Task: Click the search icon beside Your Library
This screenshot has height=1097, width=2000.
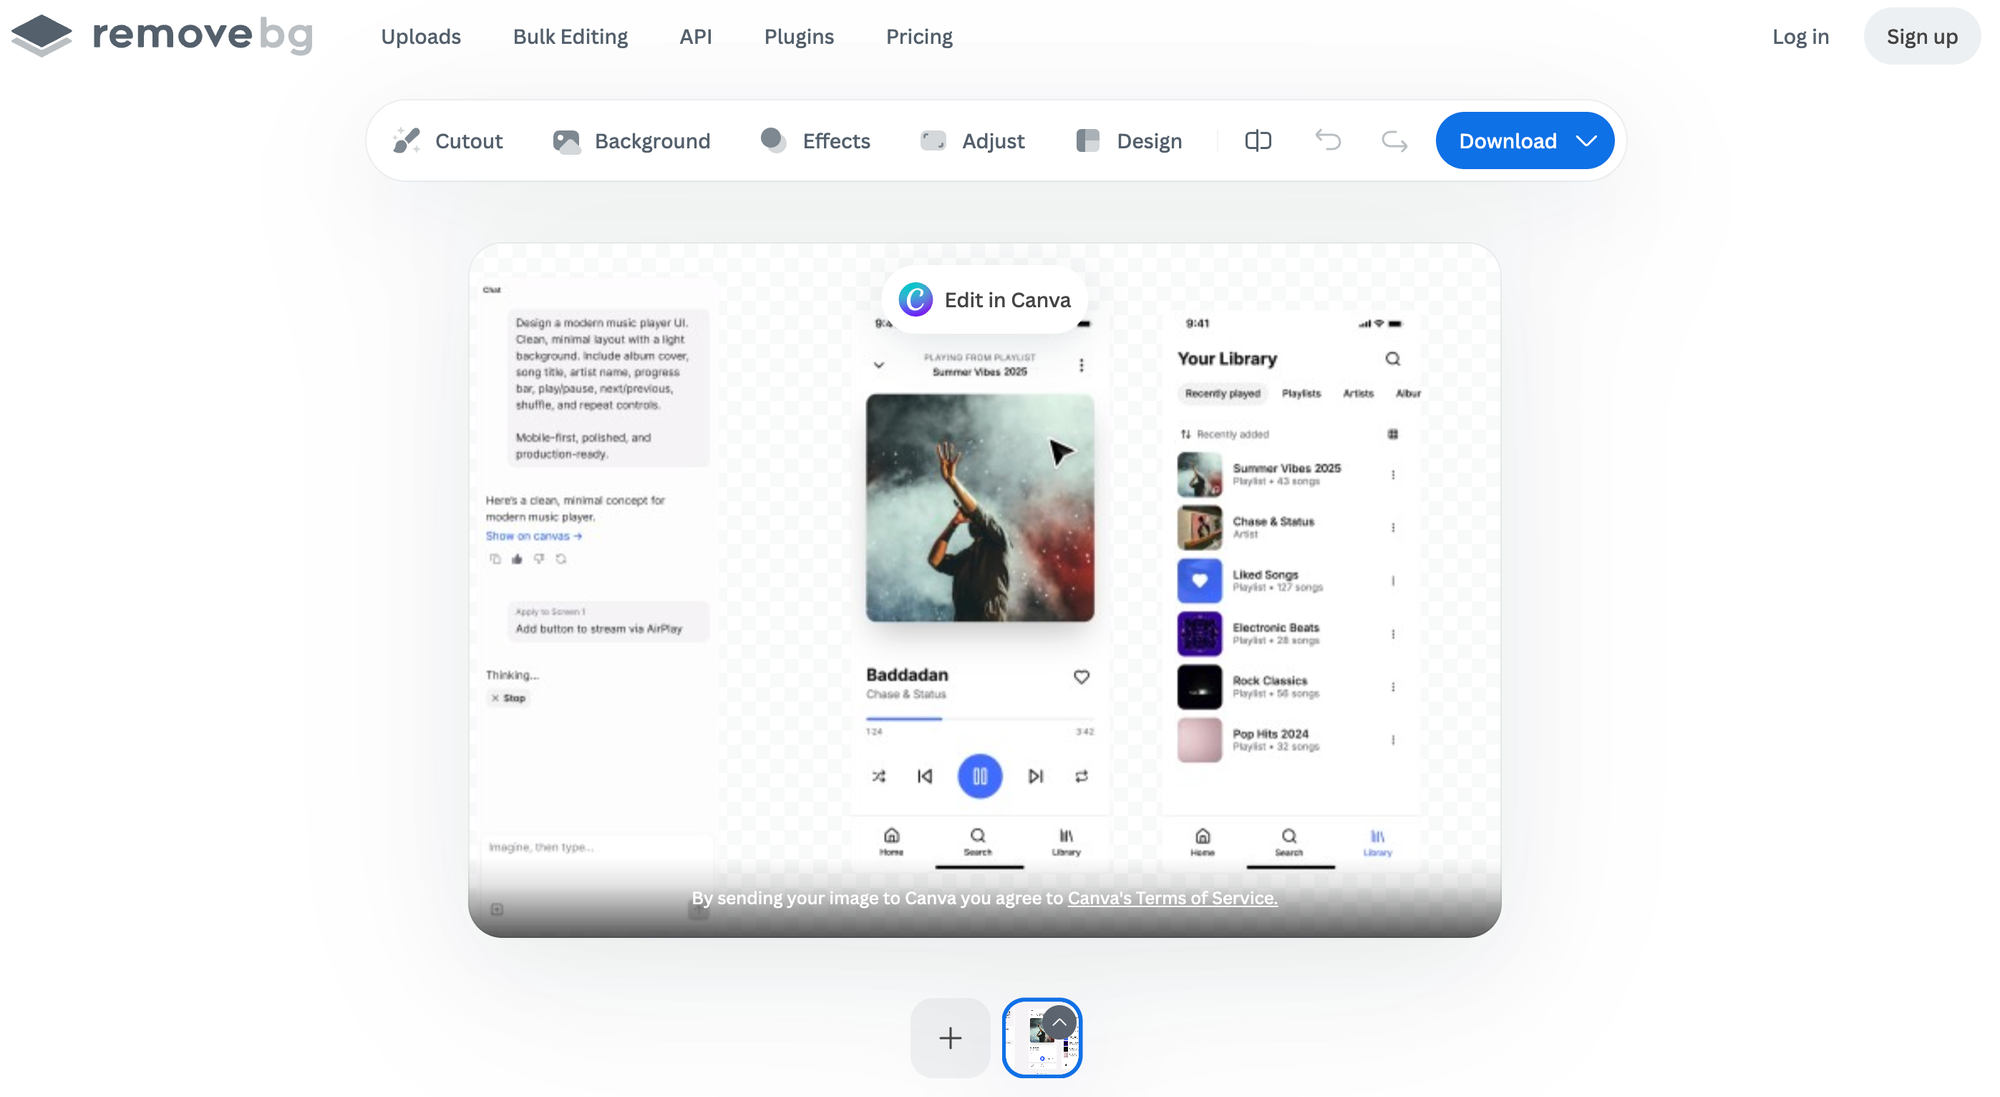Action: click(1393, 359)
